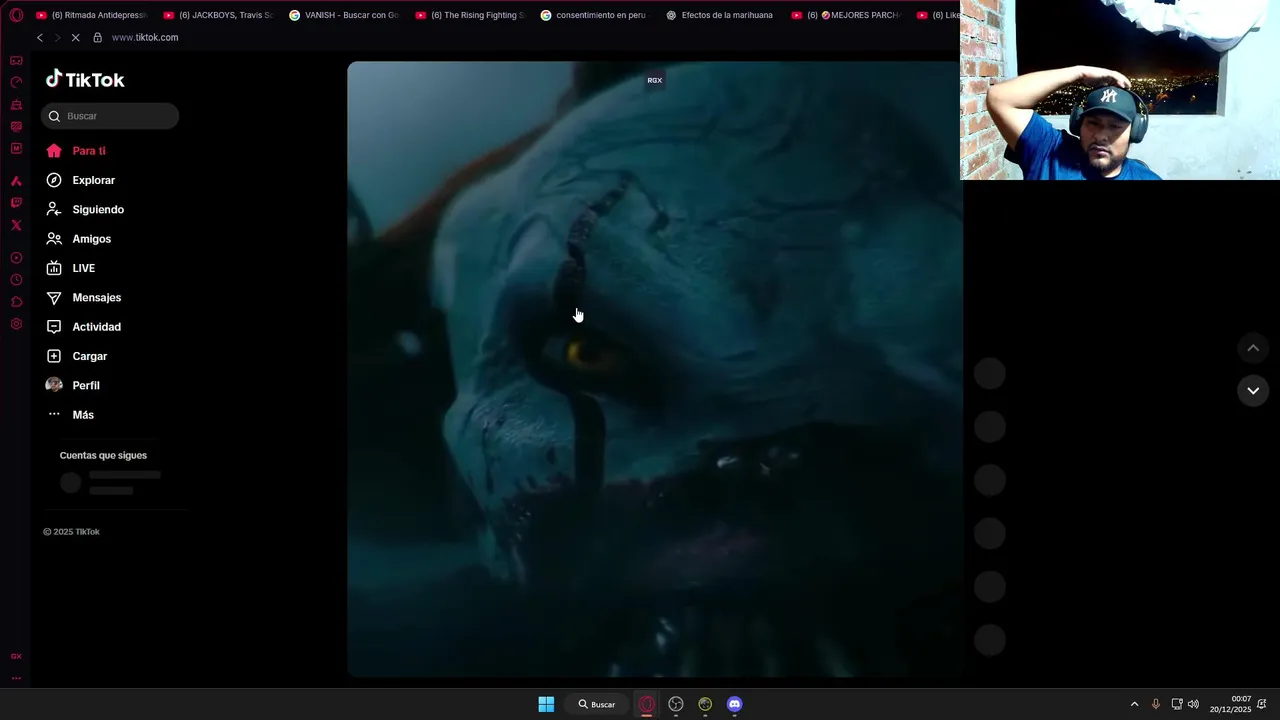Screen dimensions: 1280x720
Task: Open the Aria AI icon in Opera sidebar
Action: (16, 181)
